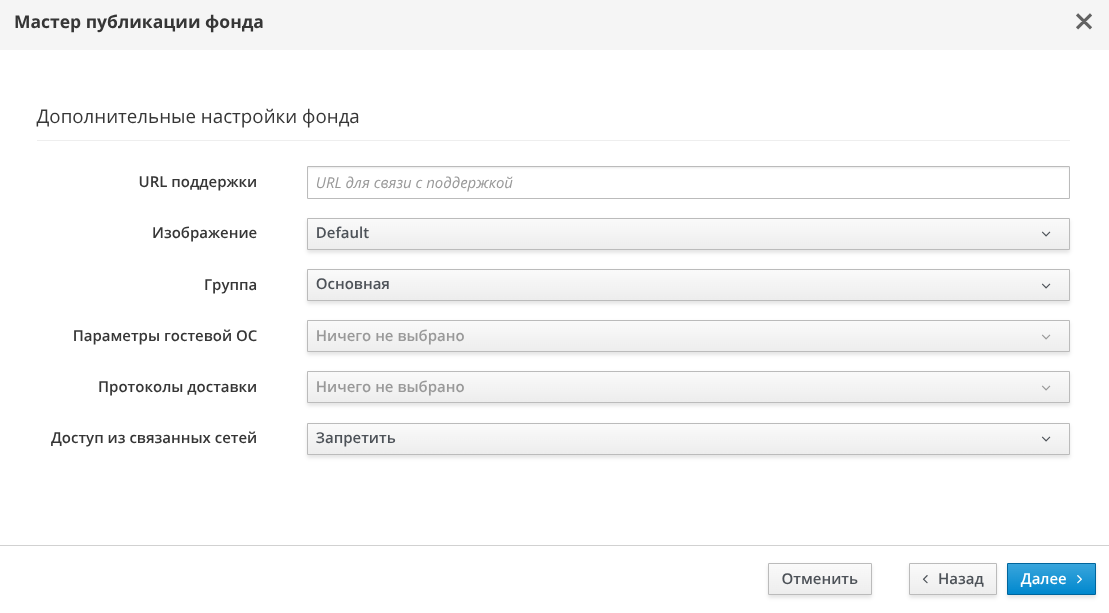Open the dropdown showing Default
The image size is (1109, 613).
[x=687, y=234]
